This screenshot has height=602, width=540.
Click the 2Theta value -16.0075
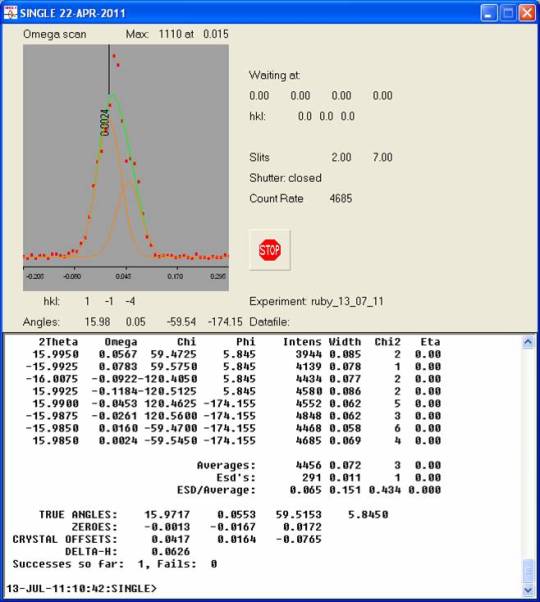coord(52,379)
